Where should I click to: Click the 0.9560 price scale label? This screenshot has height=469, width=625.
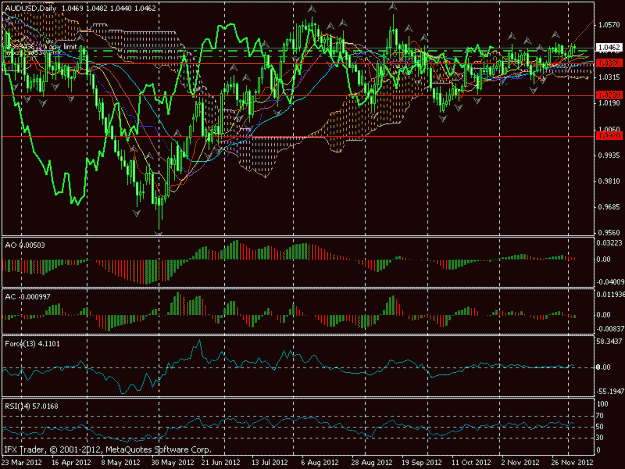pos(609,232)
